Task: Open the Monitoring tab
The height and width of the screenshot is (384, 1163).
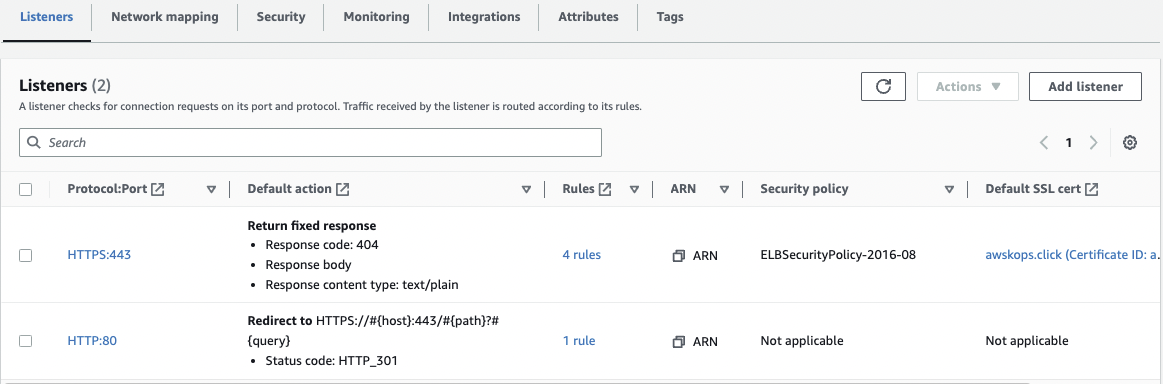Action: pos(376,16)
